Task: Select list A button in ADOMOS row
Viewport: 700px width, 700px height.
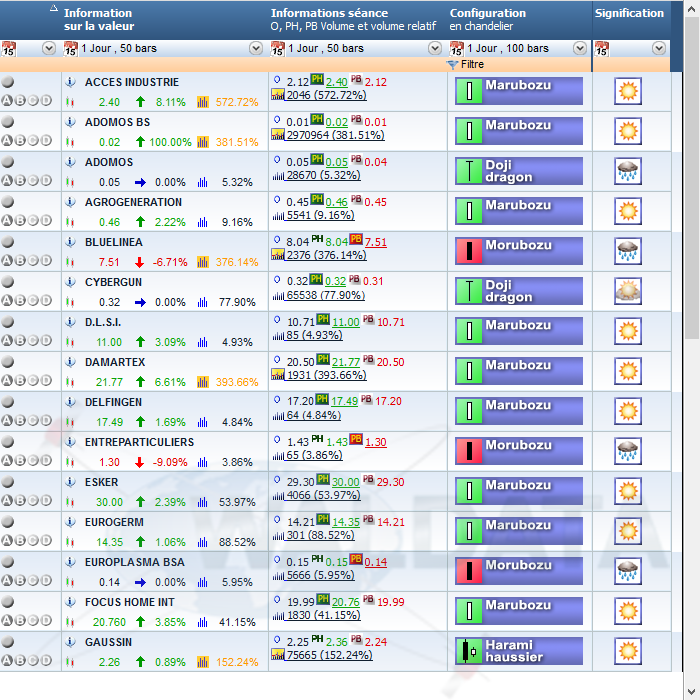Action: [x=7, y=180]
